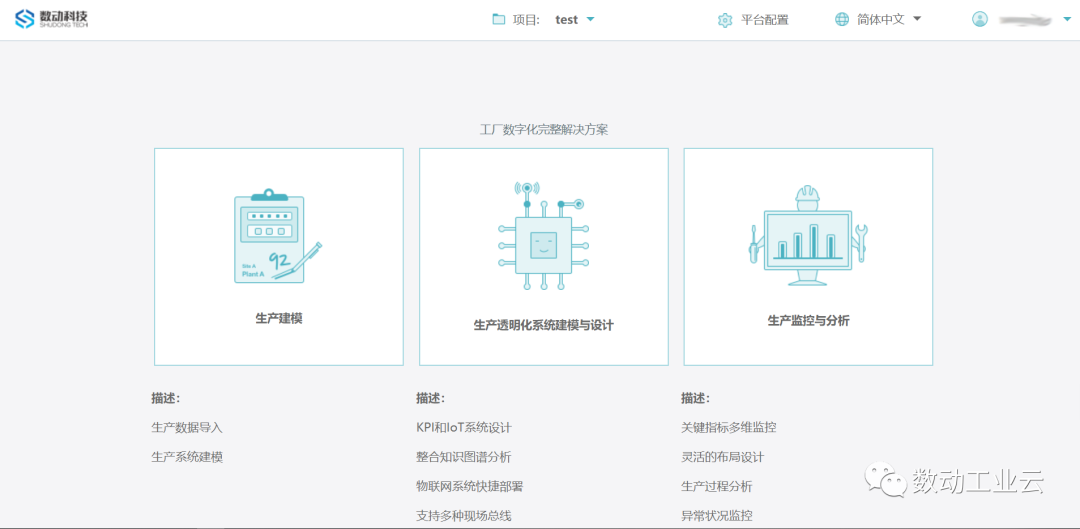The height and width of the screenshot is (529, 1080).
Task: Click 支持多种现场总线 description text
Action: tap(464, 515)
